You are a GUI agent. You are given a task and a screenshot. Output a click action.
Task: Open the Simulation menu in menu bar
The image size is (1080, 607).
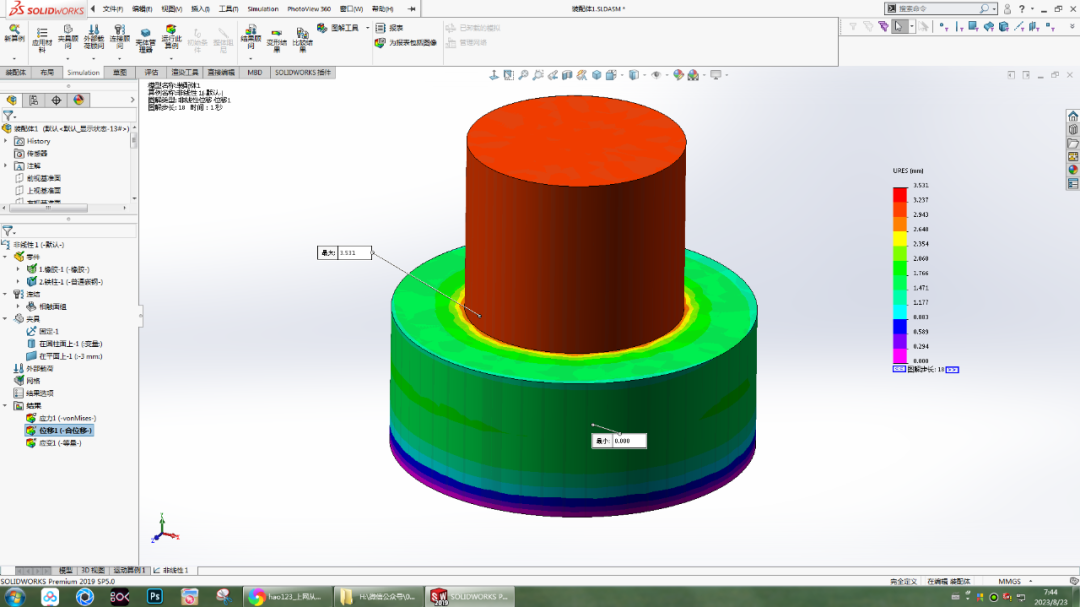[265, 8]
